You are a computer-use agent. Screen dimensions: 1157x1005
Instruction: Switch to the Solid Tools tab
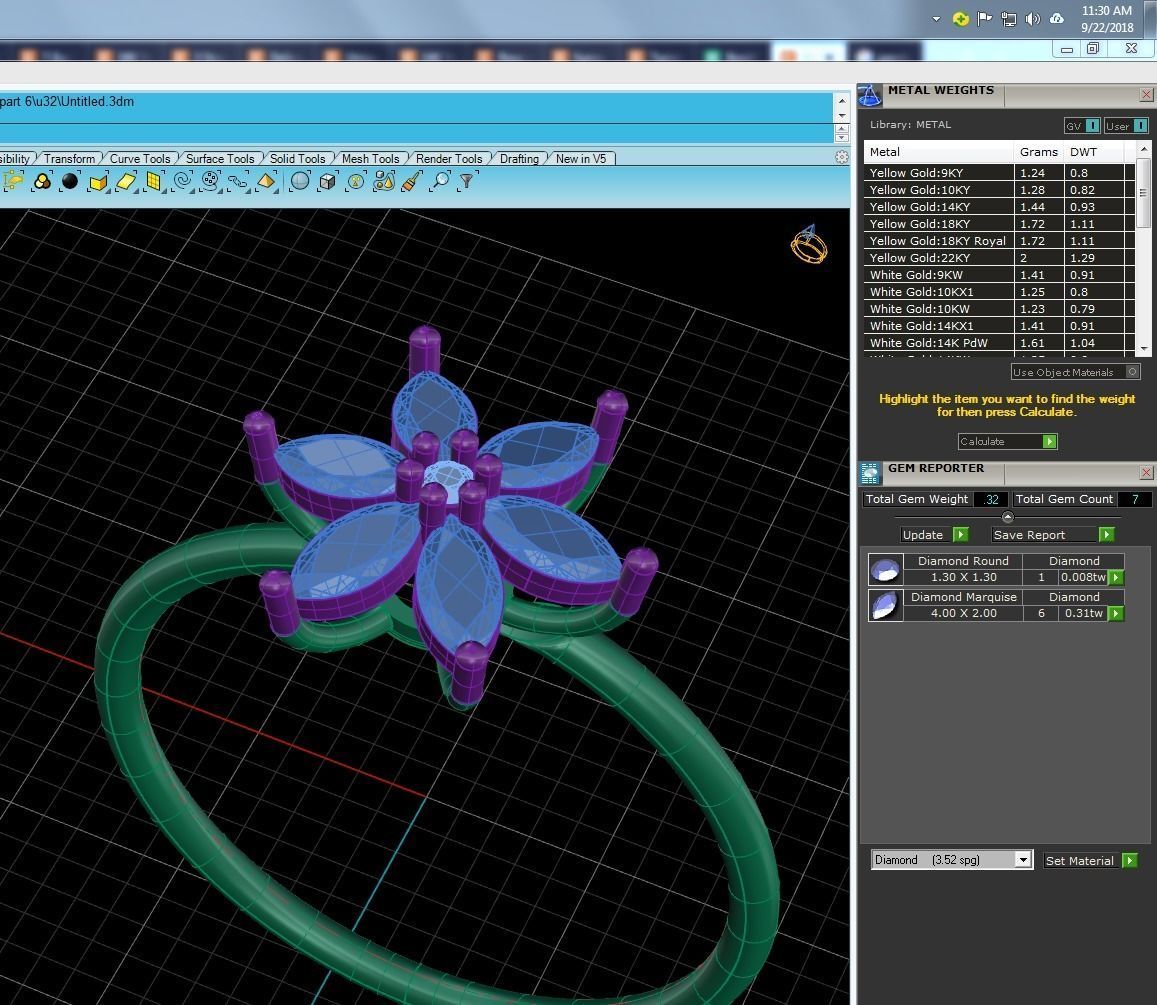pyautogui.click(x=297, y=159)
